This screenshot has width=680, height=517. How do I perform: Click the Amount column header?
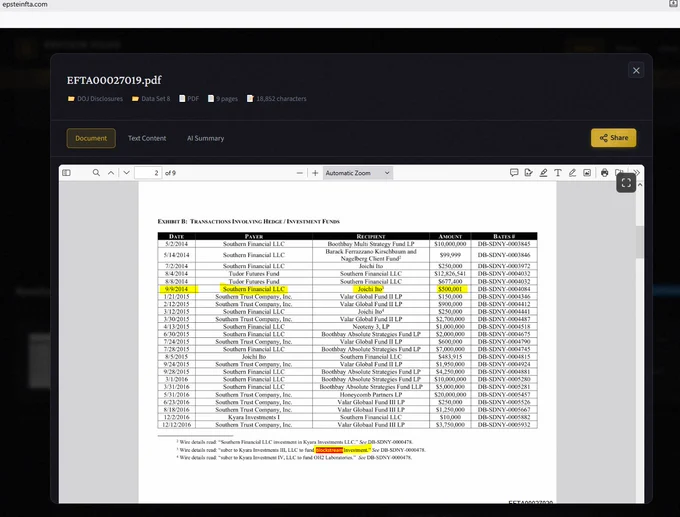tap(450, 236)
